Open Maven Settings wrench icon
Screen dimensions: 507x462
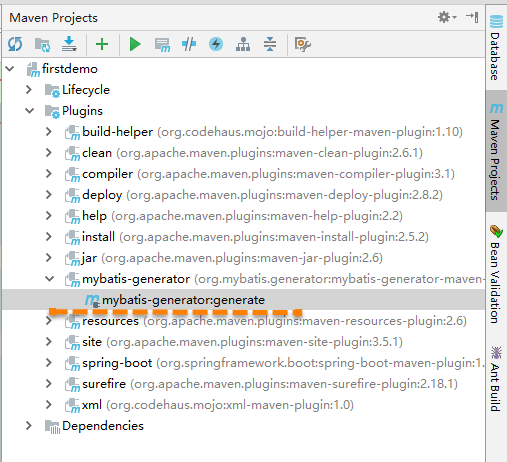[303, 44]
